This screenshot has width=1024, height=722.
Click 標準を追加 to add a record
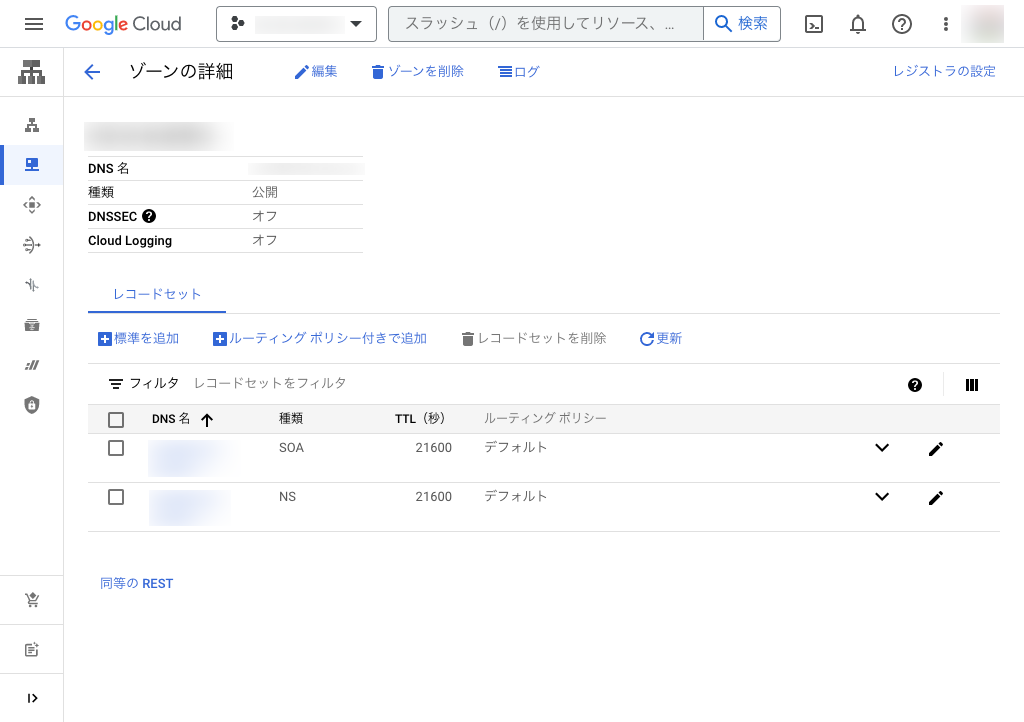click(138, 338)
